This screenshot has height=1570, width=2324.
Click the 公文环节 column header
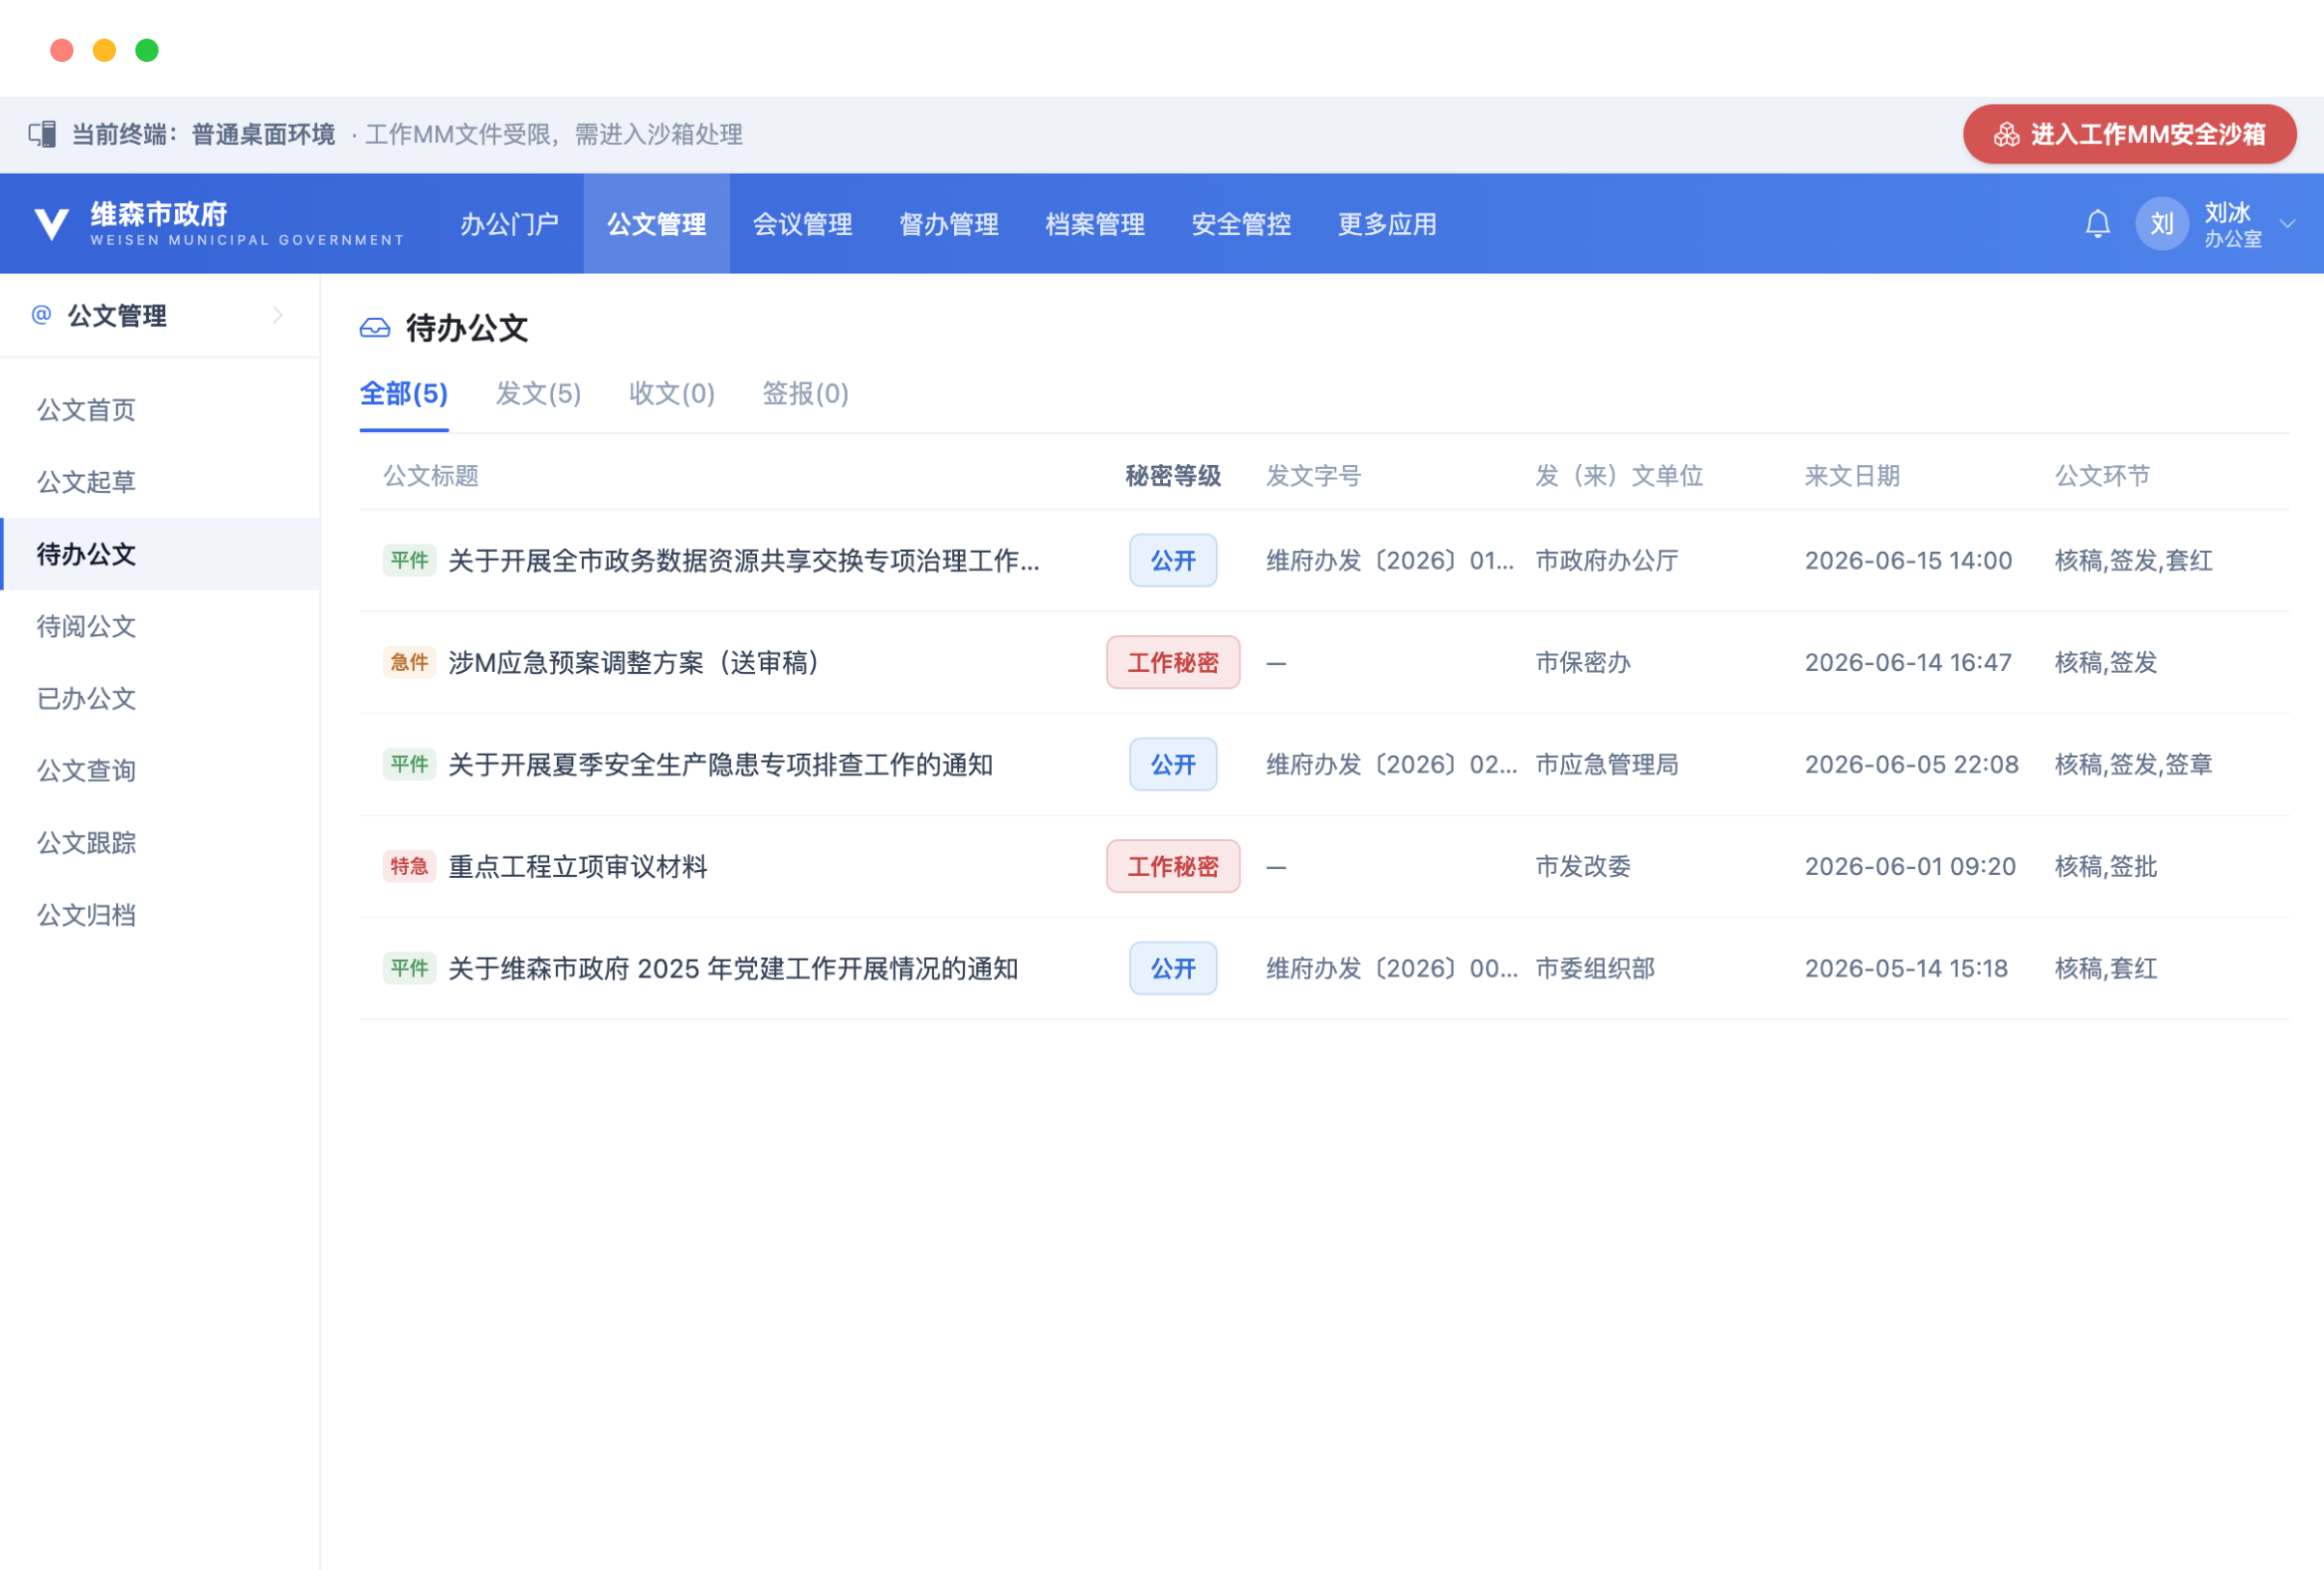click(2102, 476)
